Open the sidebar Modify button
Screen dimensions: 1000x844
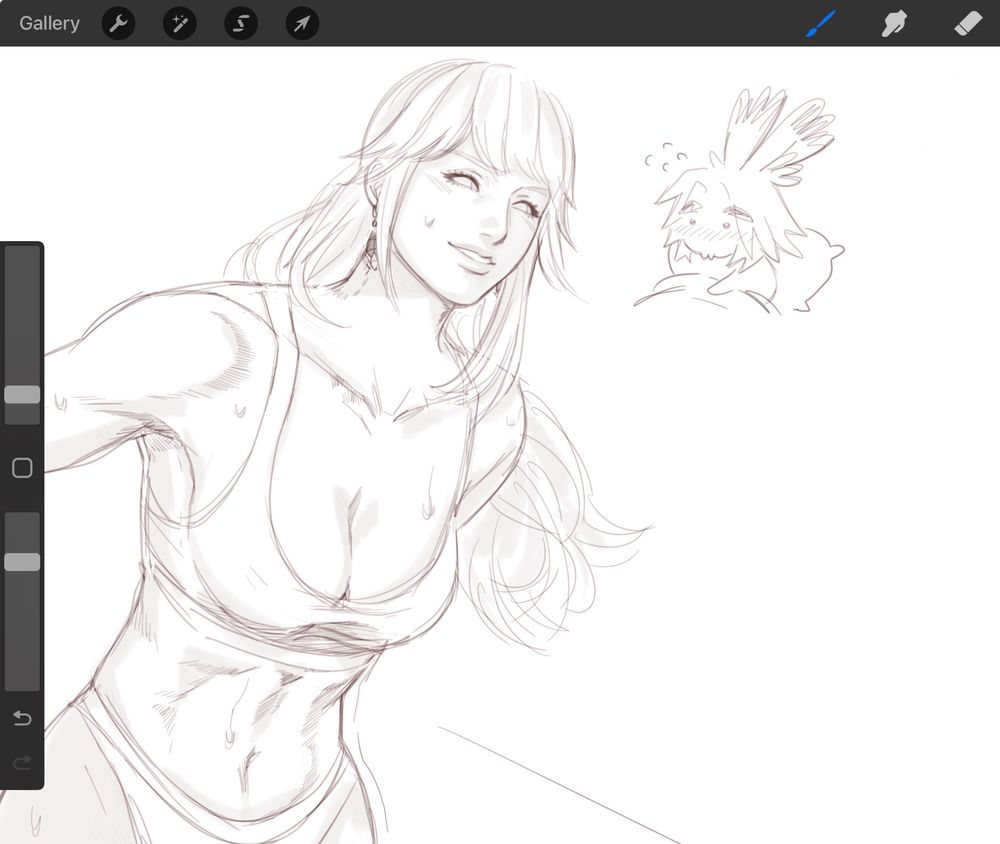pos(22,467)
